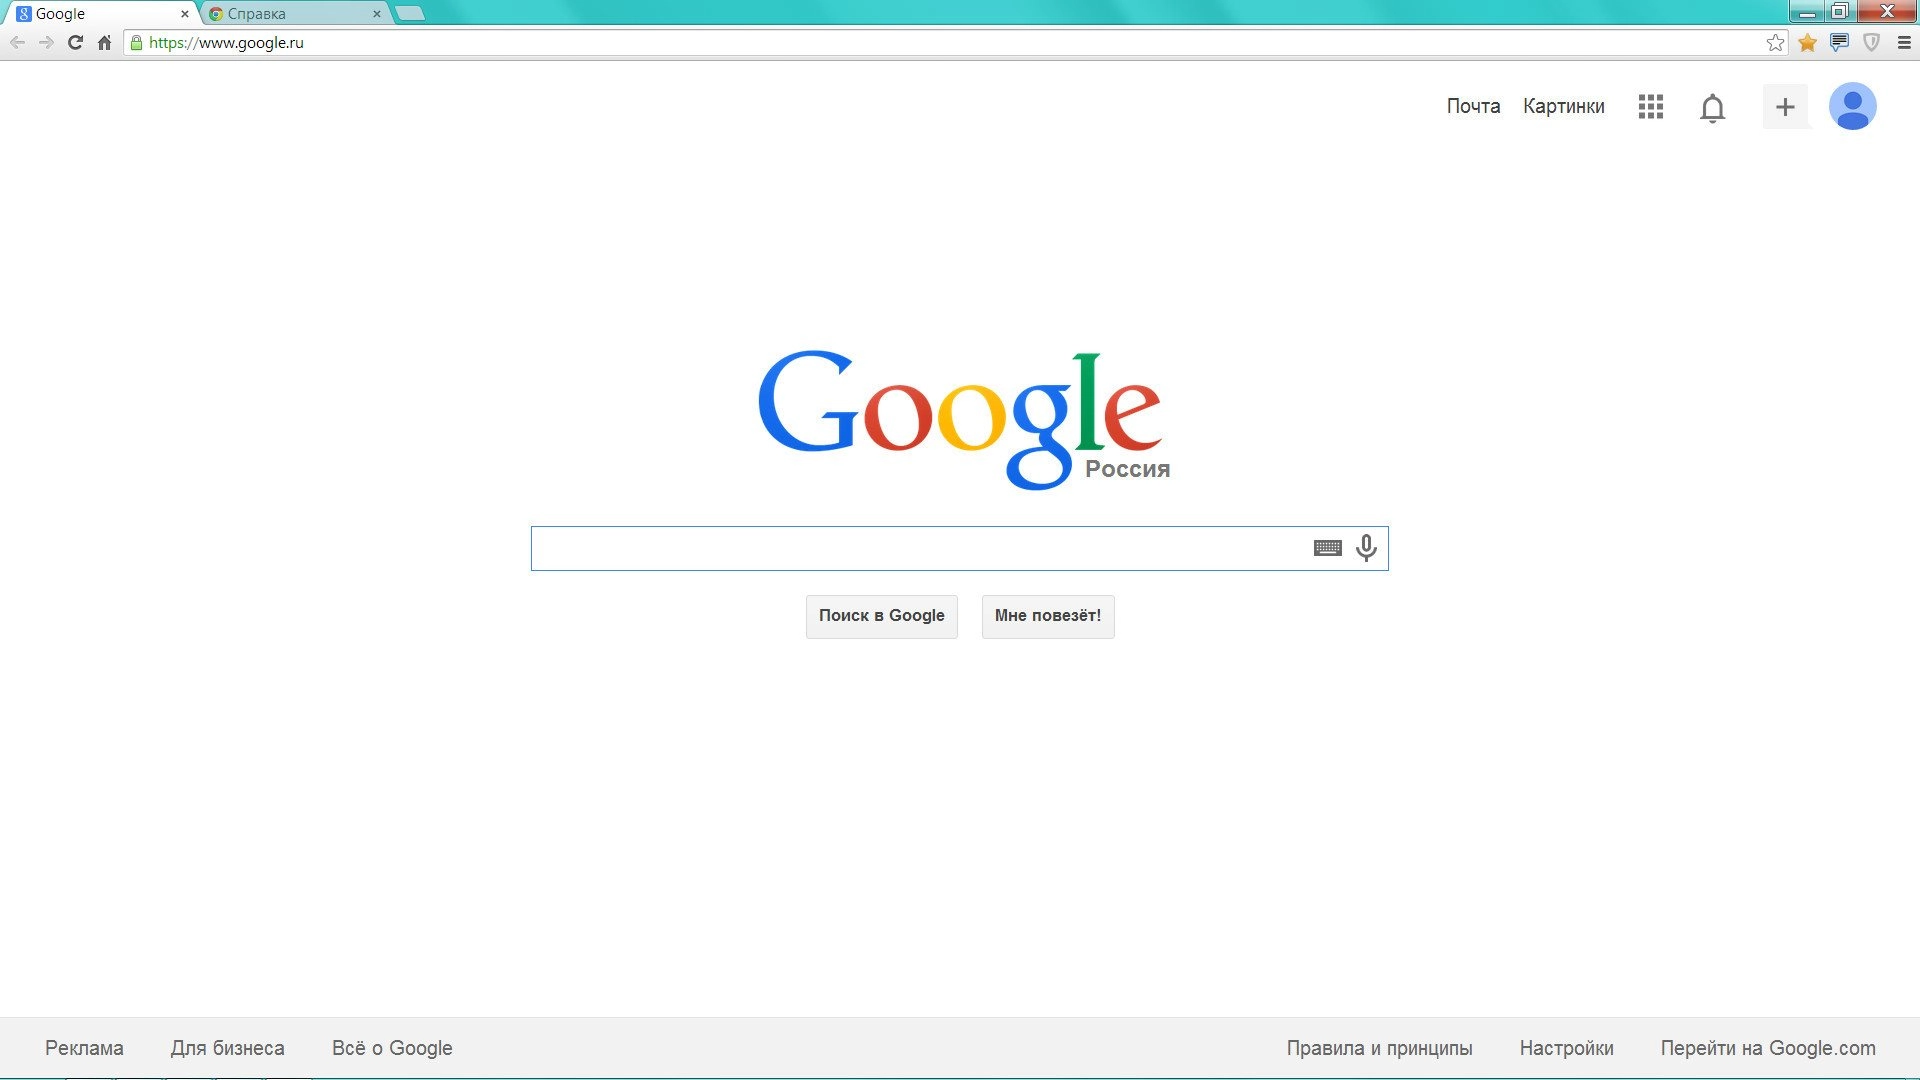Click the shield extension icon

point(1871,42)
